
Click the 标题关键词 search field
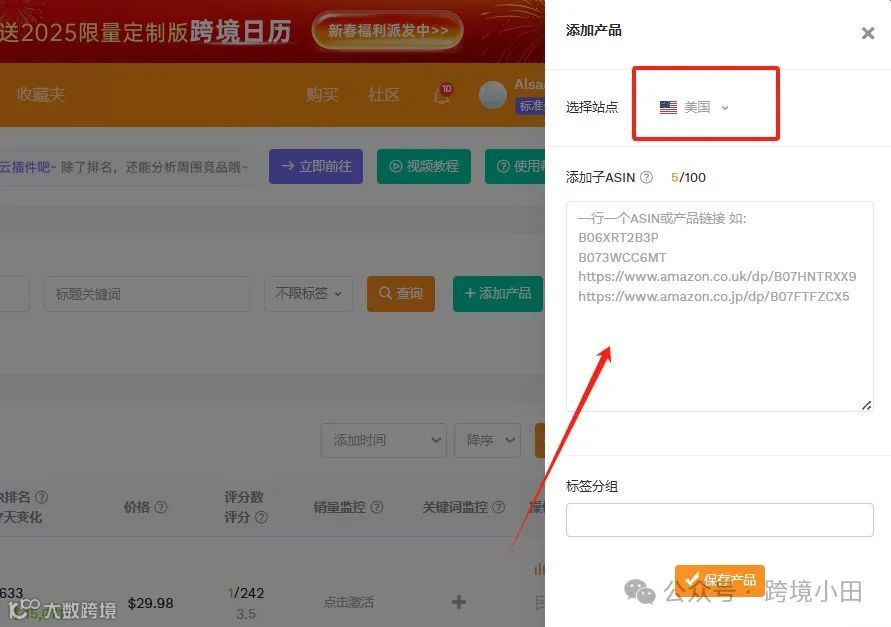(147, 294)
